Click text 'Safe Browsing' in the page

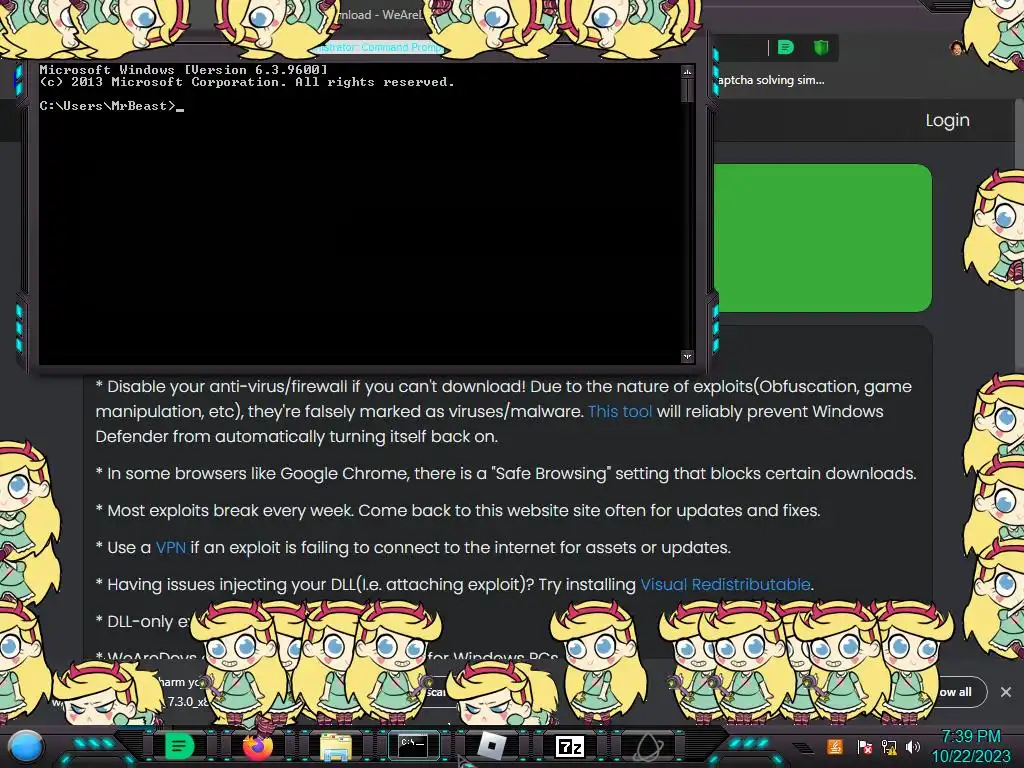click(551, 473)
